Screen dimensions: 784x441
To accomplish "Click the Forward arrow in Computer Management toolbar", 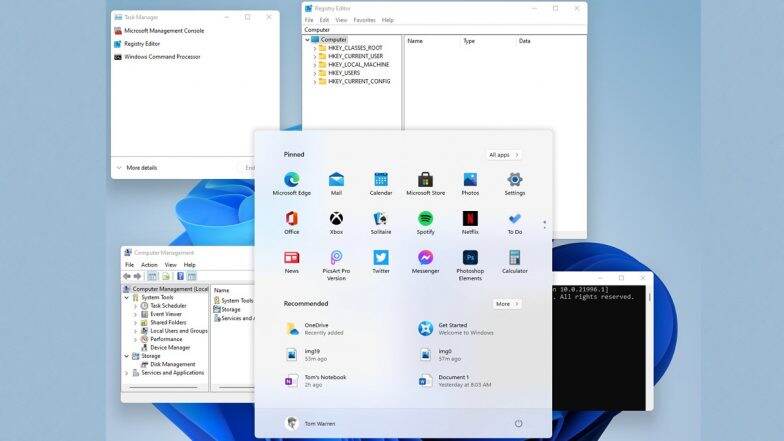I will coord(137,276).
